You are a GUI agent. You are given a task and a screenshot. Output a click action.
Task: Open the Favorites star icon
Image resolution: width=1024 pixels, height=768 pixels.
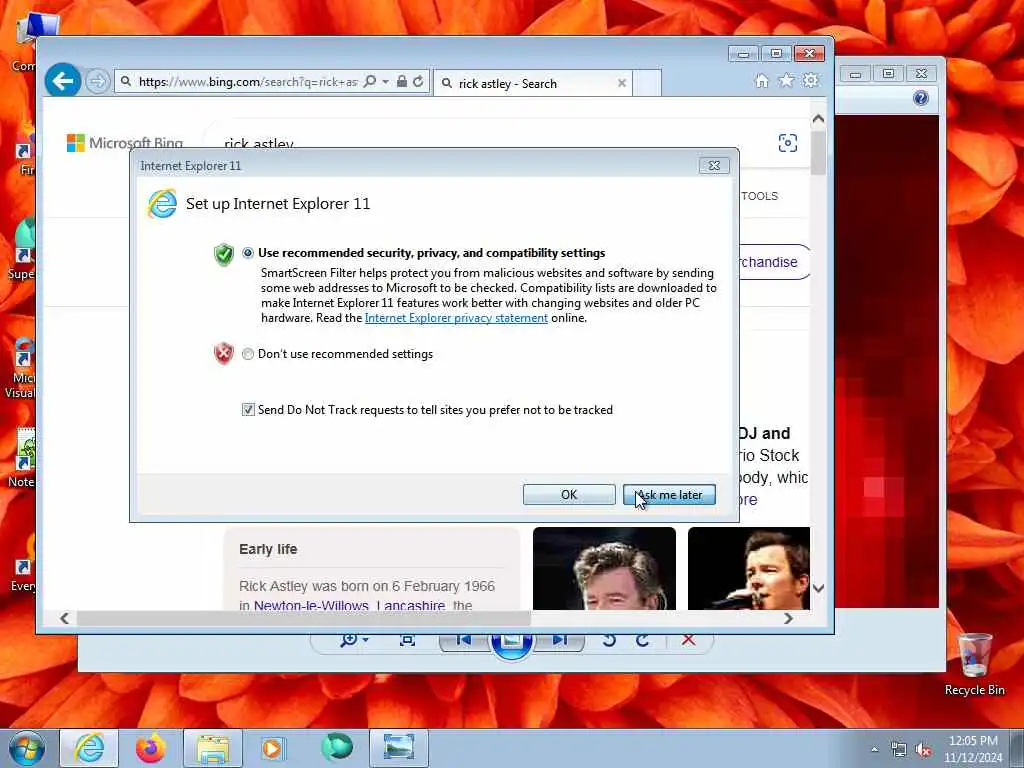pyautogui.click(x=786, y=80)
